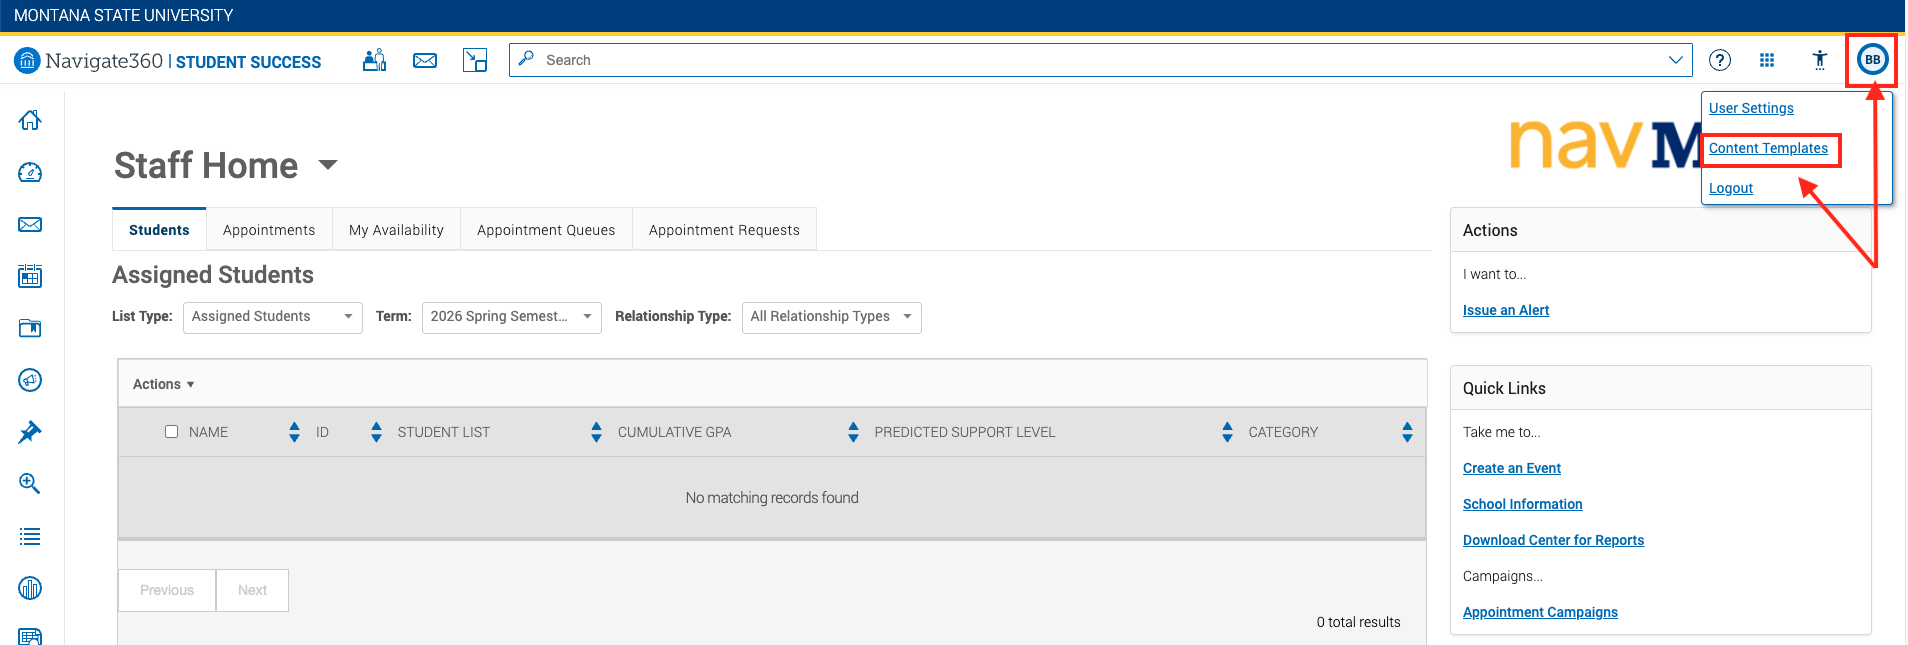Expand the search bar dropdown chevron

point(1675,60)
